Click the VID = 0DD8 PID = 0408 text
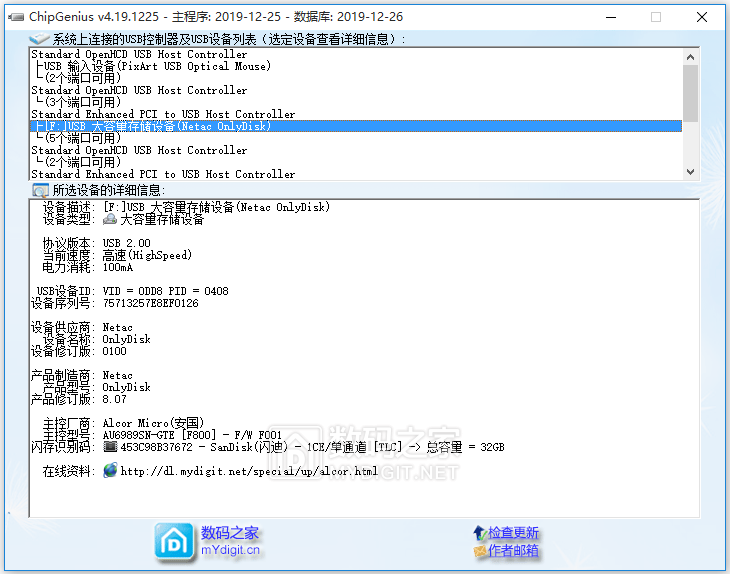 [166, 291]
